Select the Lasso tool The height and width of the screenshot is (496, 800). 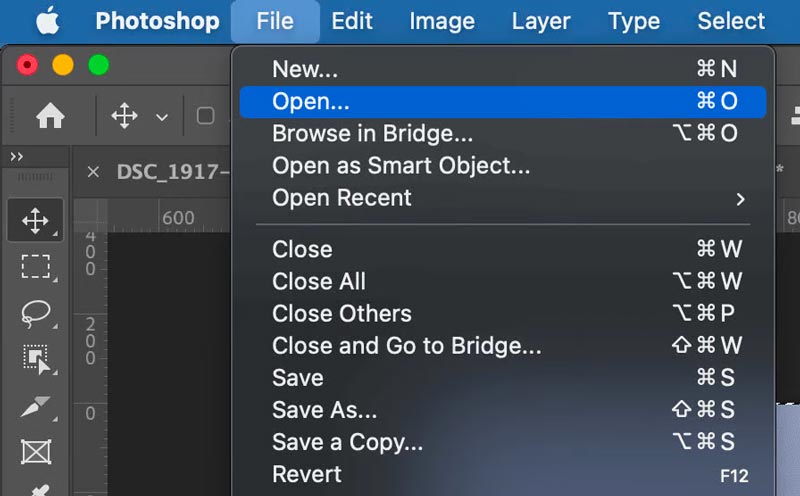tap(36, 313)
